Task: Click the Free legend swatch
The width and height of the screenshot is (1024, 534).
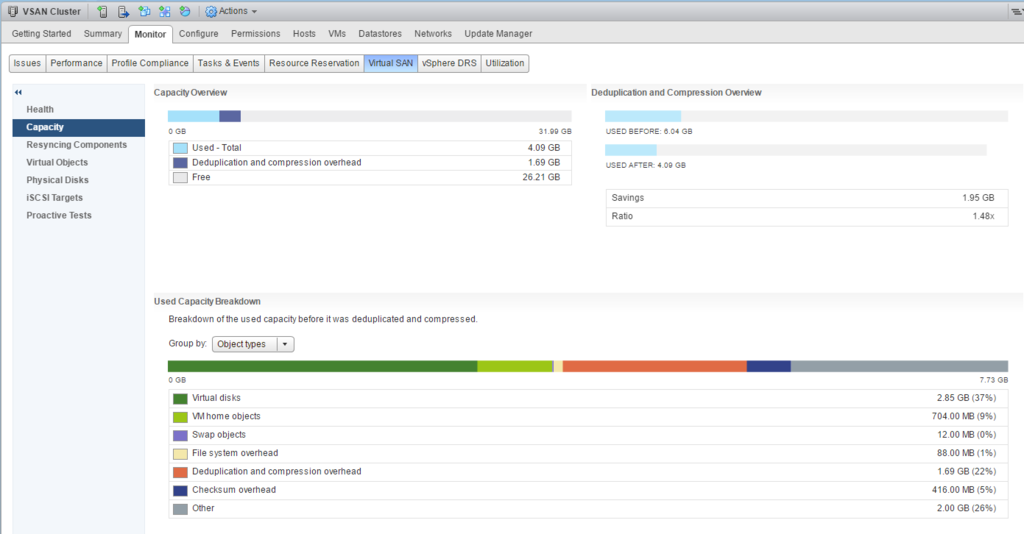Action: 180,178
